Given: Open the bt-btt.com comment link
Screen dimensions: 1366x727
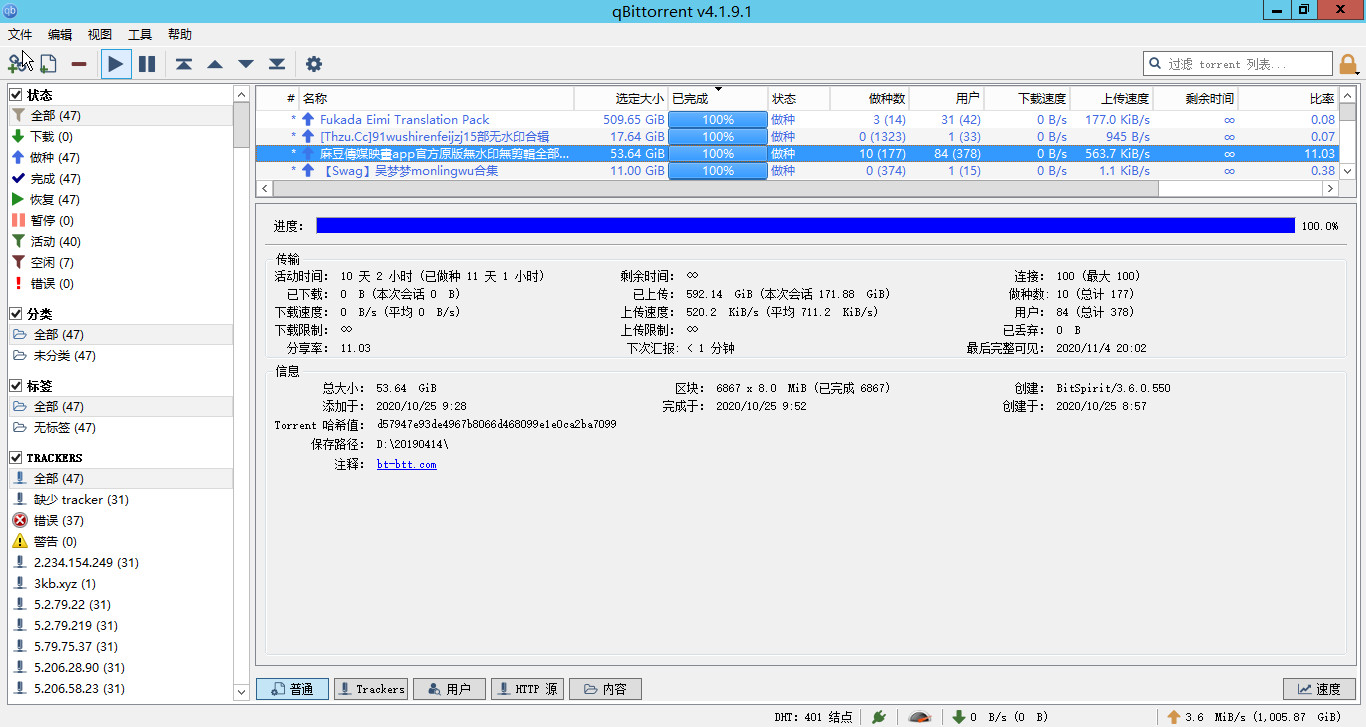Looking at the screenshot, I should (x=406, y=465).
